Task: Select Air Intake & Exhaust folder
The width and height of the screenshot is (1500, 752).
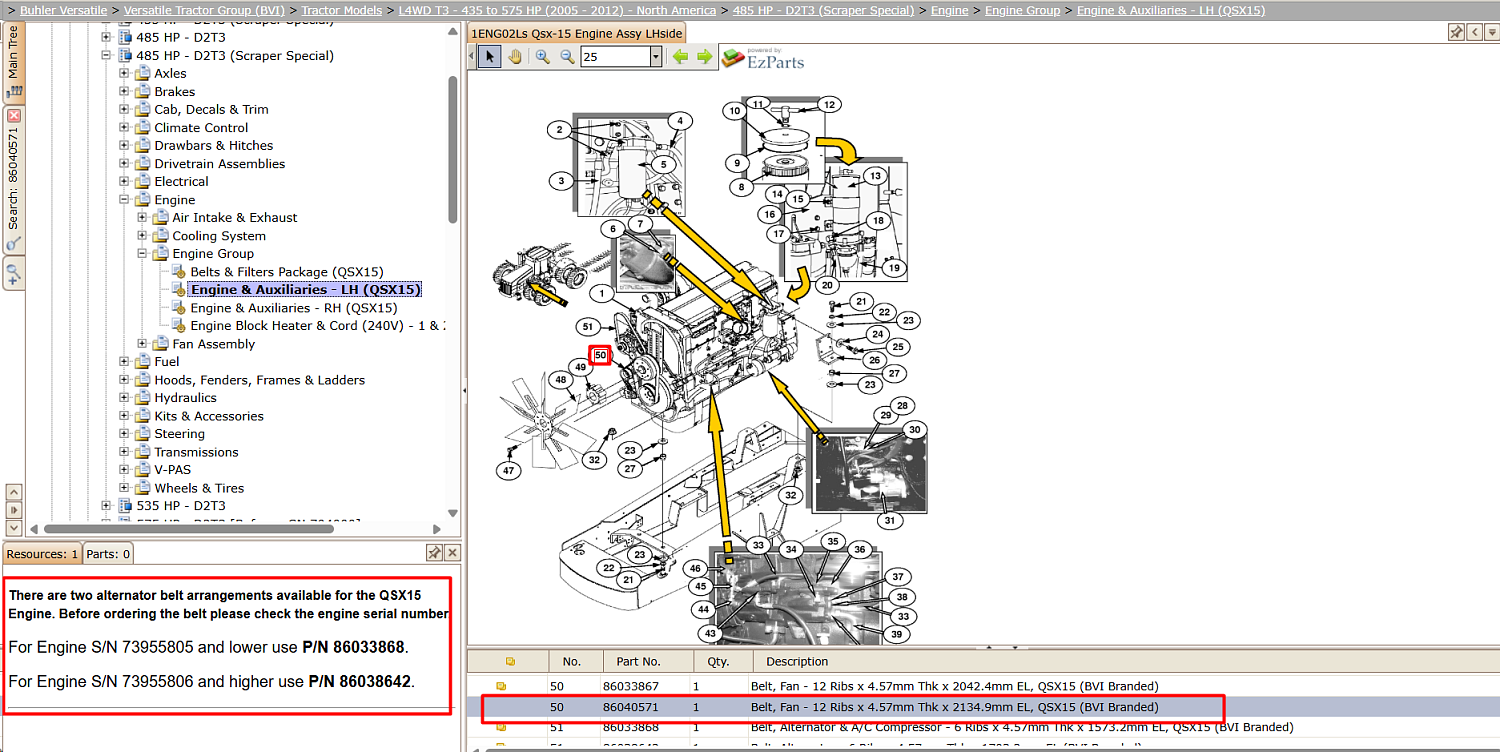Action: (235, 218)
